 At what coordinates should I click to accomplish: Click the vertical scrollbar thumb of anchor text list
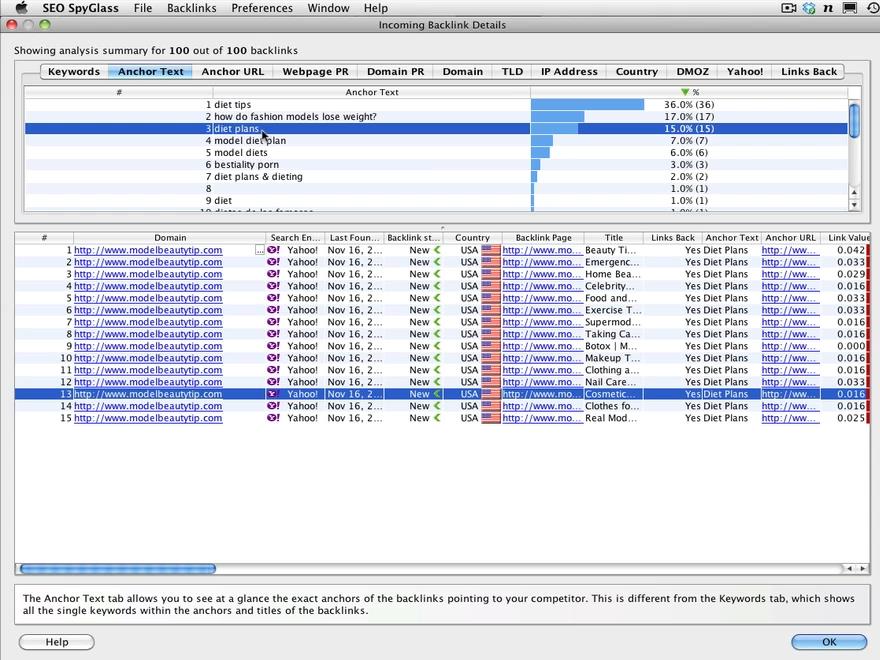854,120
